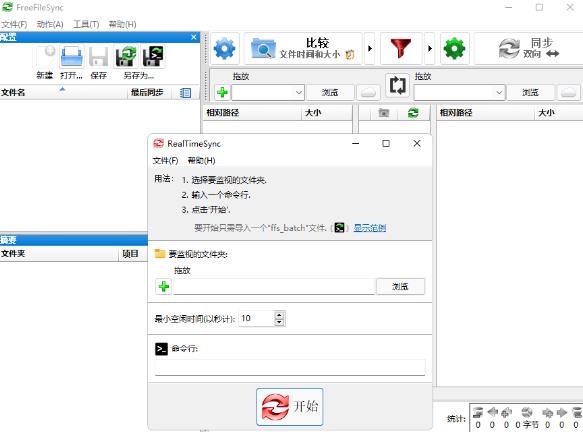The height and width of the screenshot is (432, 583).
Task: Minimize the RealTimeSync window
Action: [x=356, y=144]
